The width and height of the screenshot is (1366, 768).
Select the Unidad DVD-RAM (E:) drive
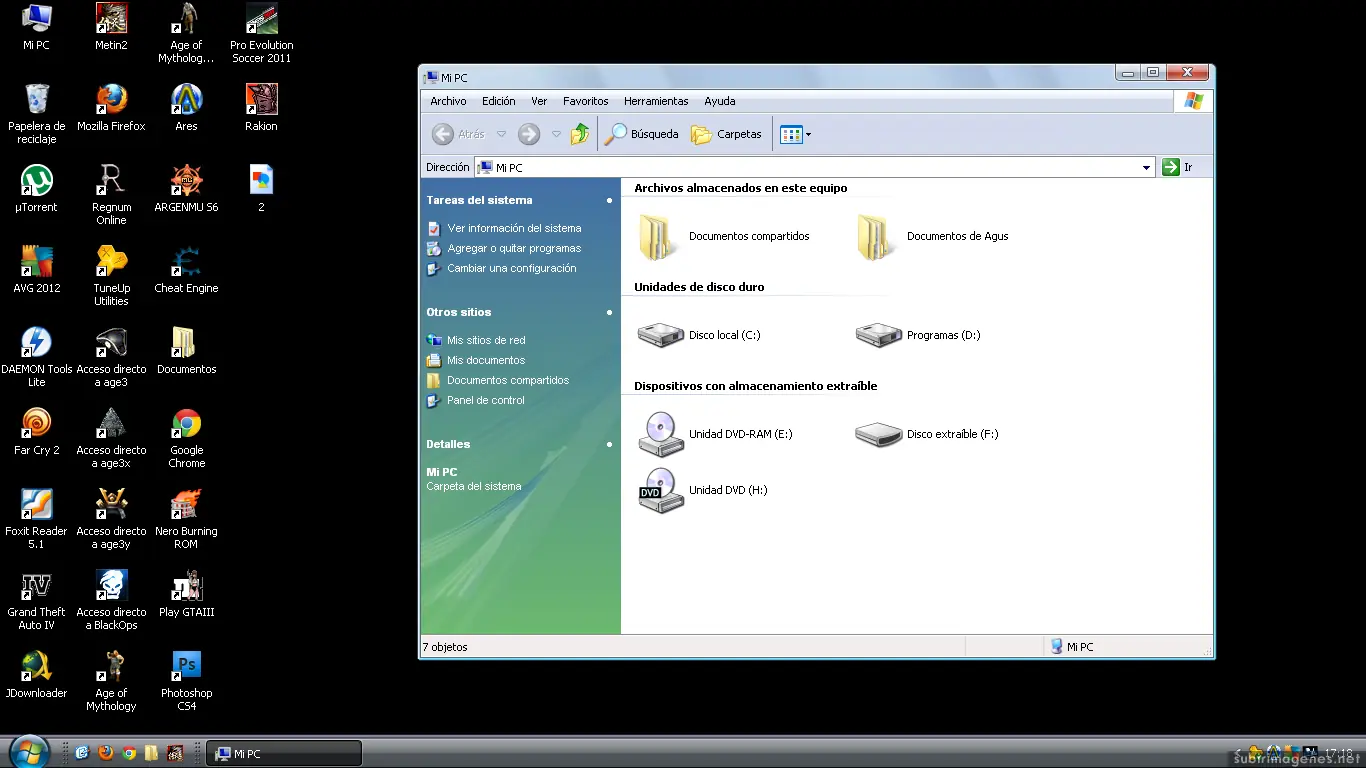coord(715,434)
